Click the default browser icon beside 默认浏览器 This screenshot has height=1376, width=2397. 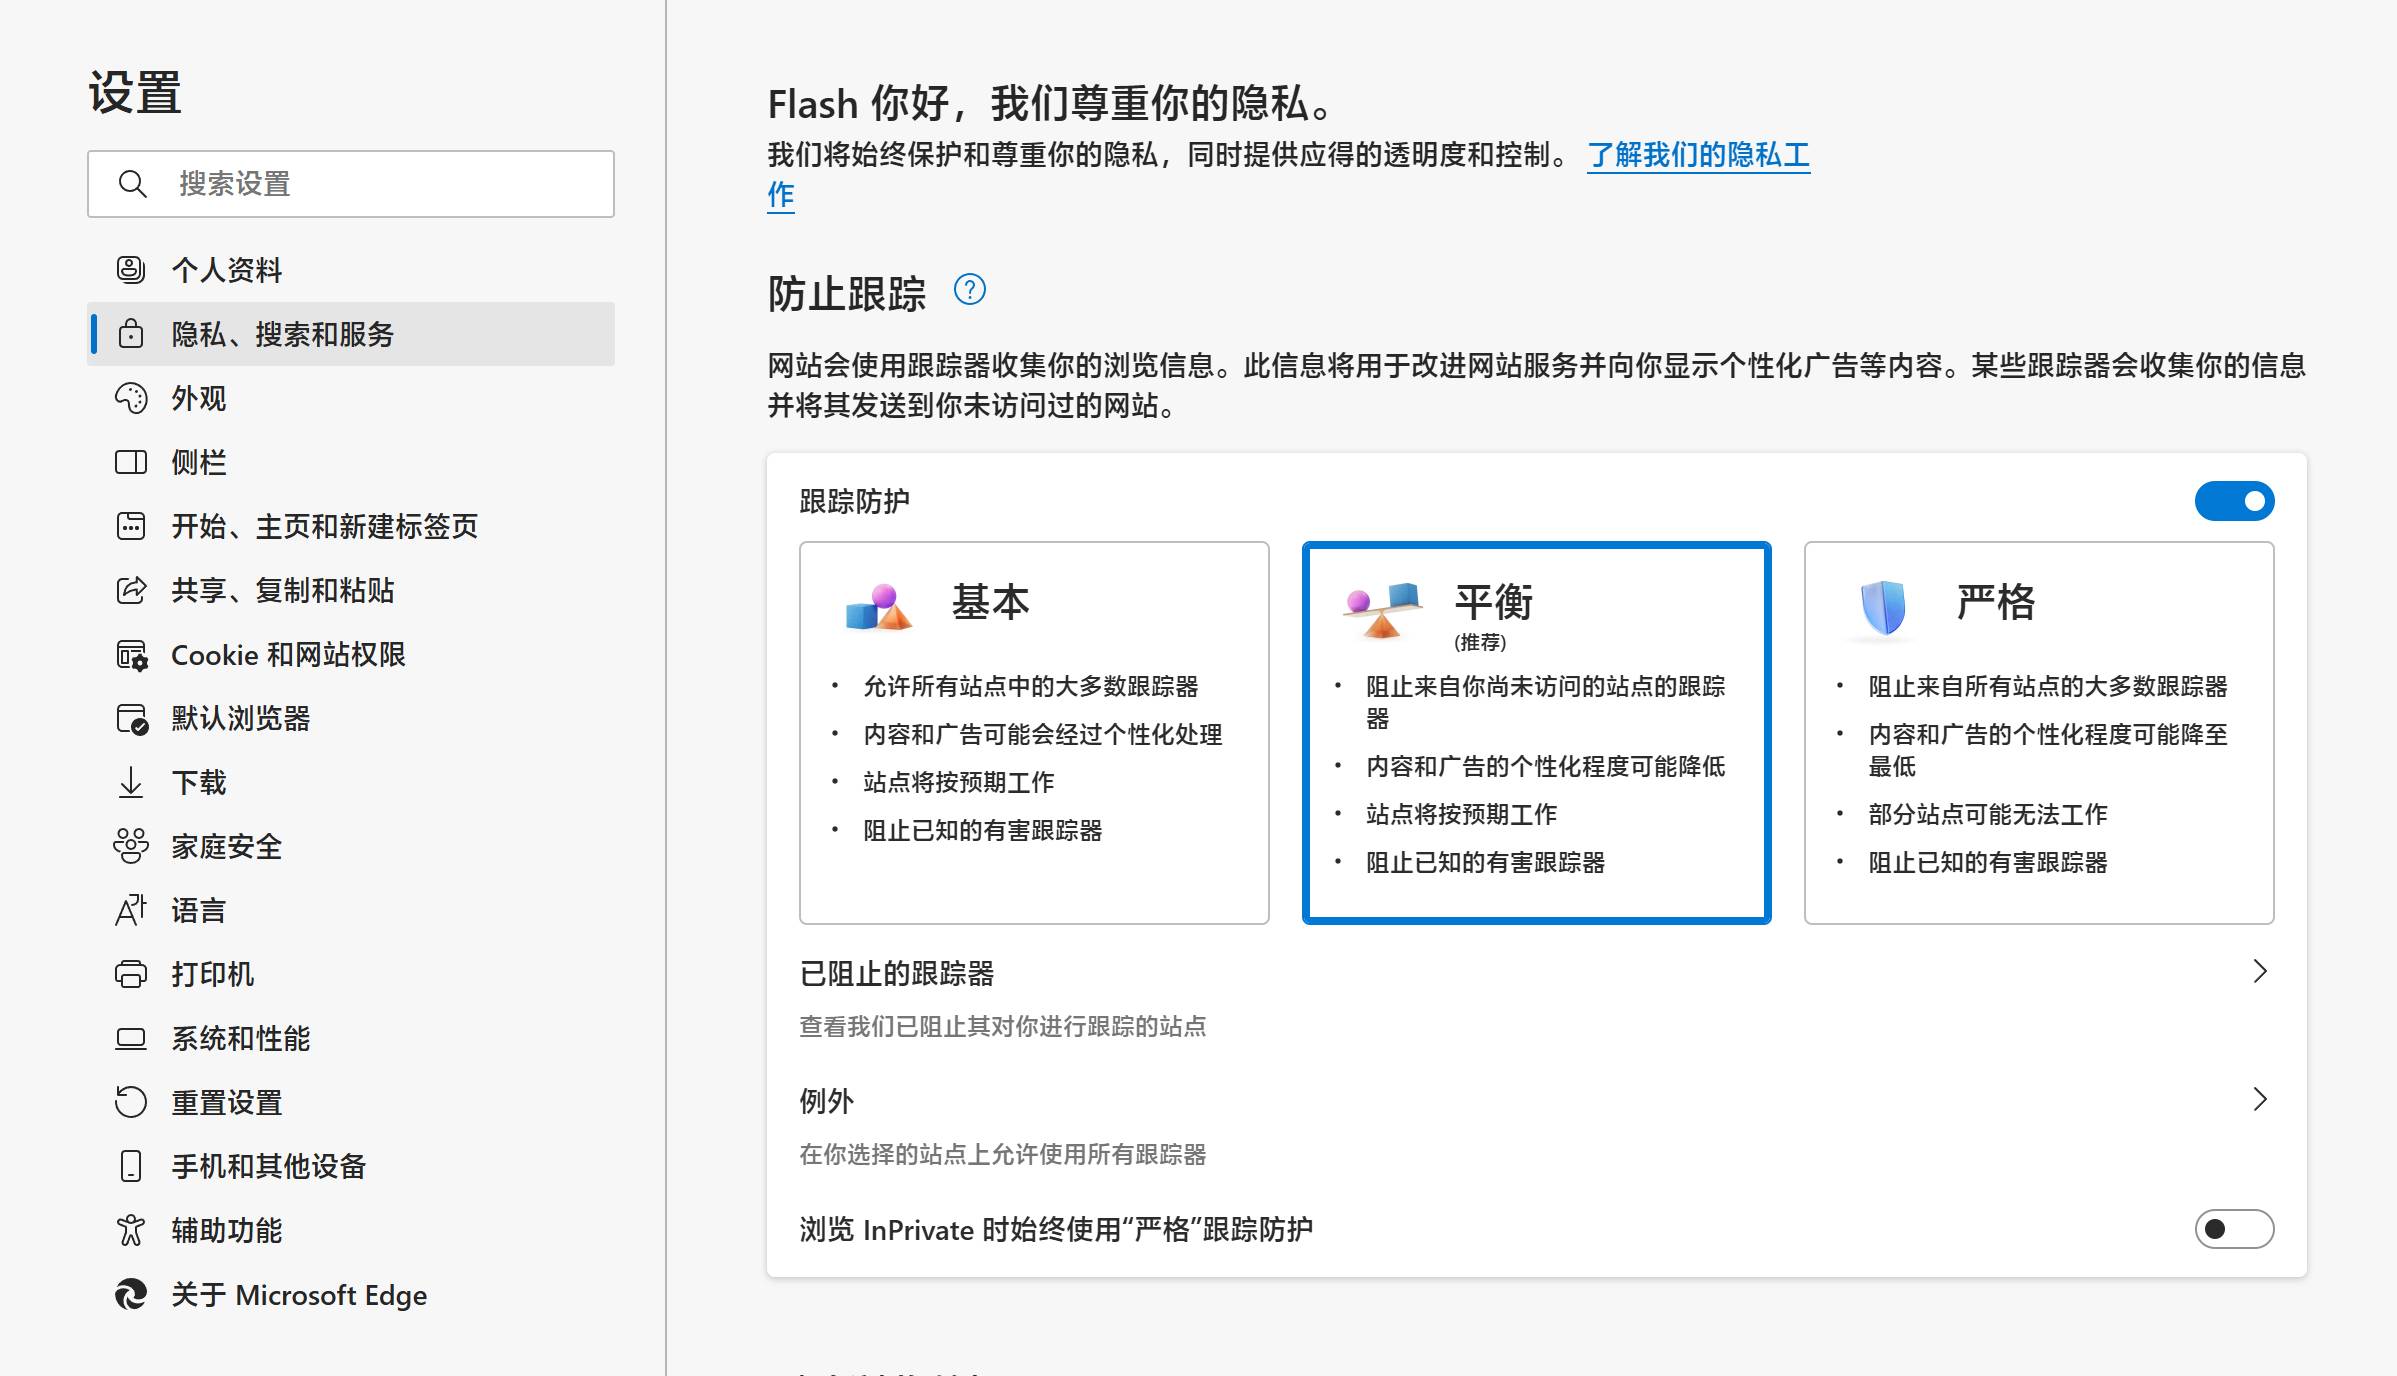131,718
